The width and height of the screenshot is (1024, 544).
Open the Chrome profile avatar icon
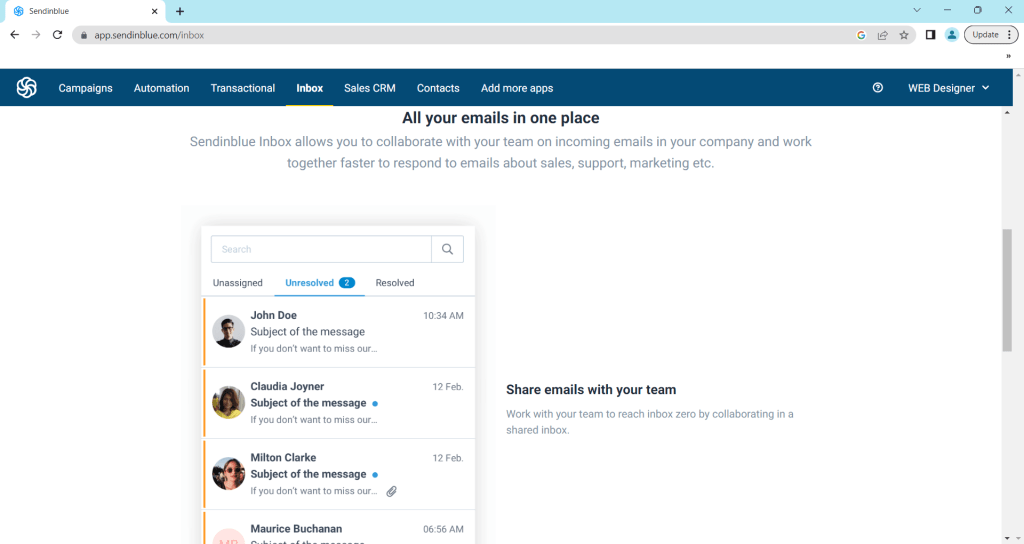(951, 35)
